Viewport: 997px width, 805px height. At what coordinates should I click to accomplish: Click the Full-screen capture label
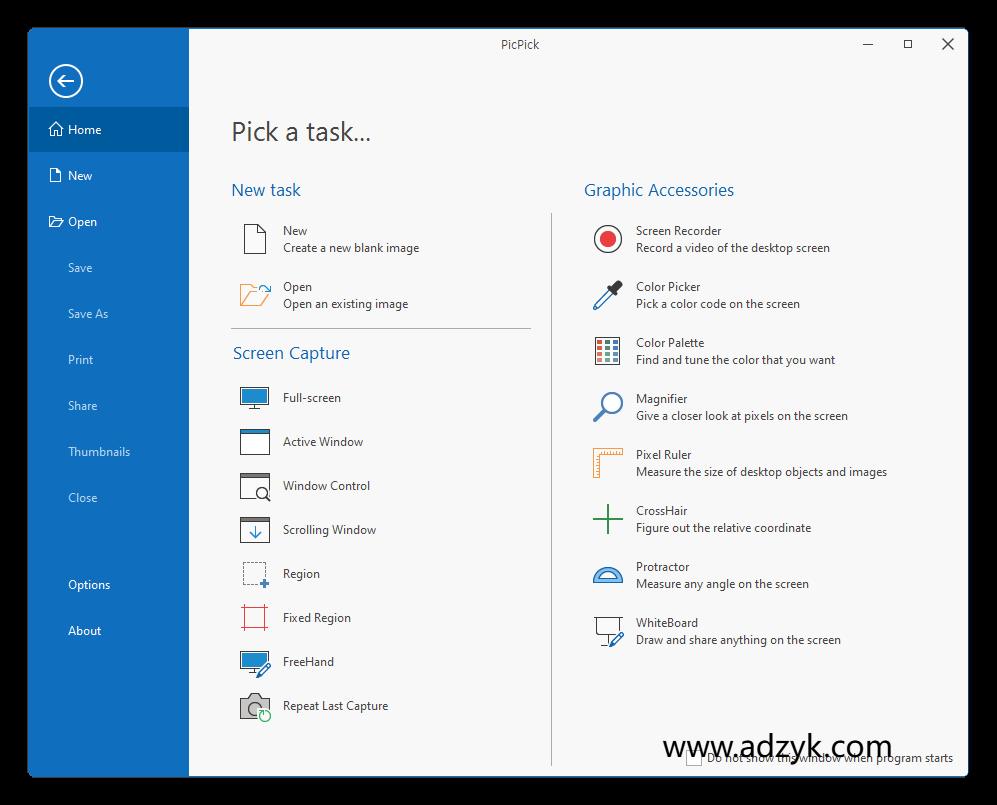pyautogui.click(x=312, y=398)
